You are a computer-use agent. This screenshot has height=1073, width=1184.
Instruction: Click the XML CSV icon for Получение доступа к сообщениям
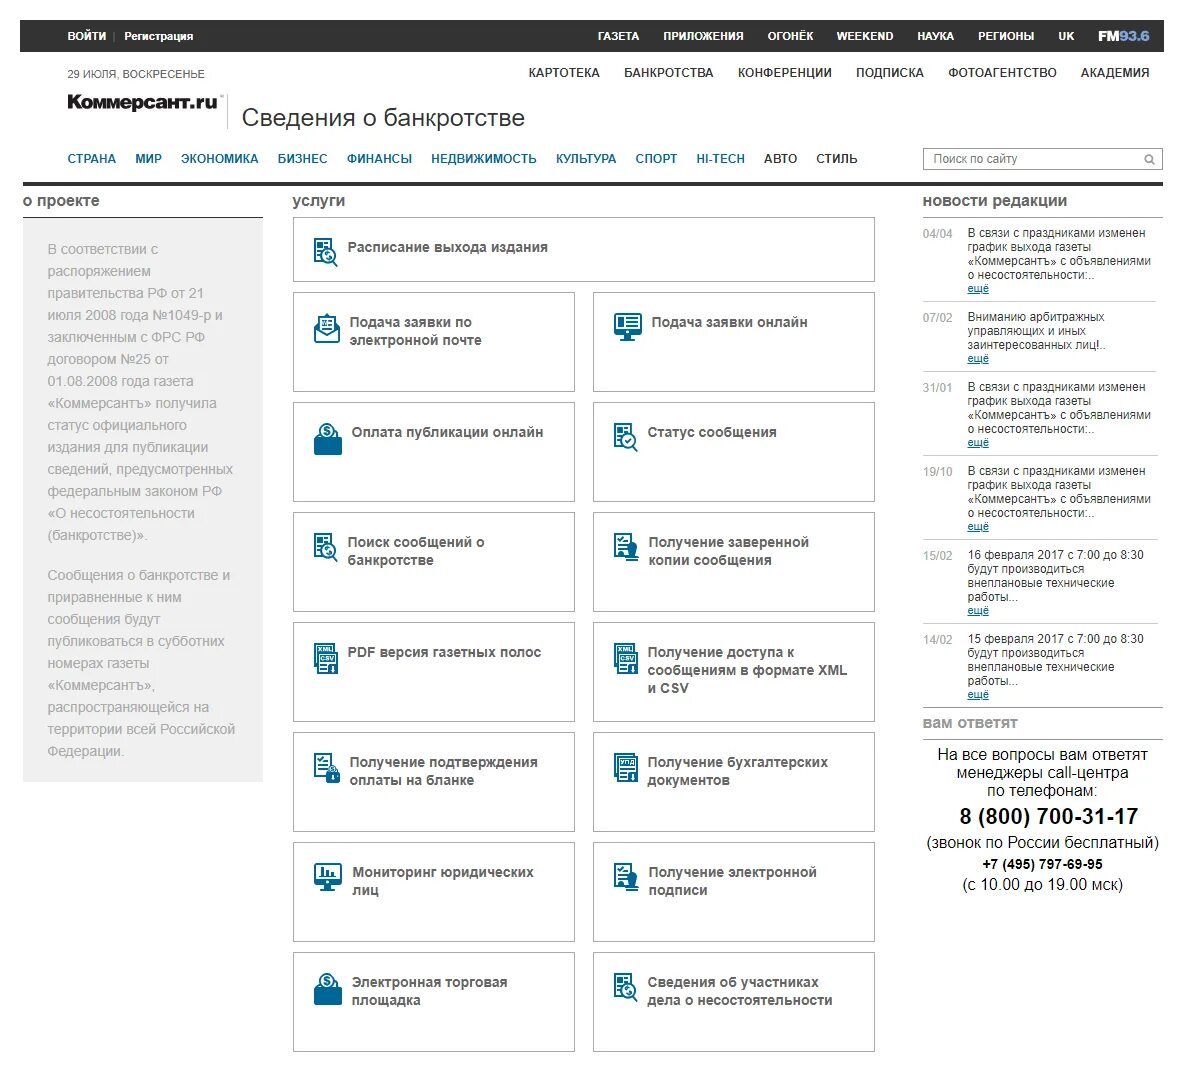tap(626, 658)
